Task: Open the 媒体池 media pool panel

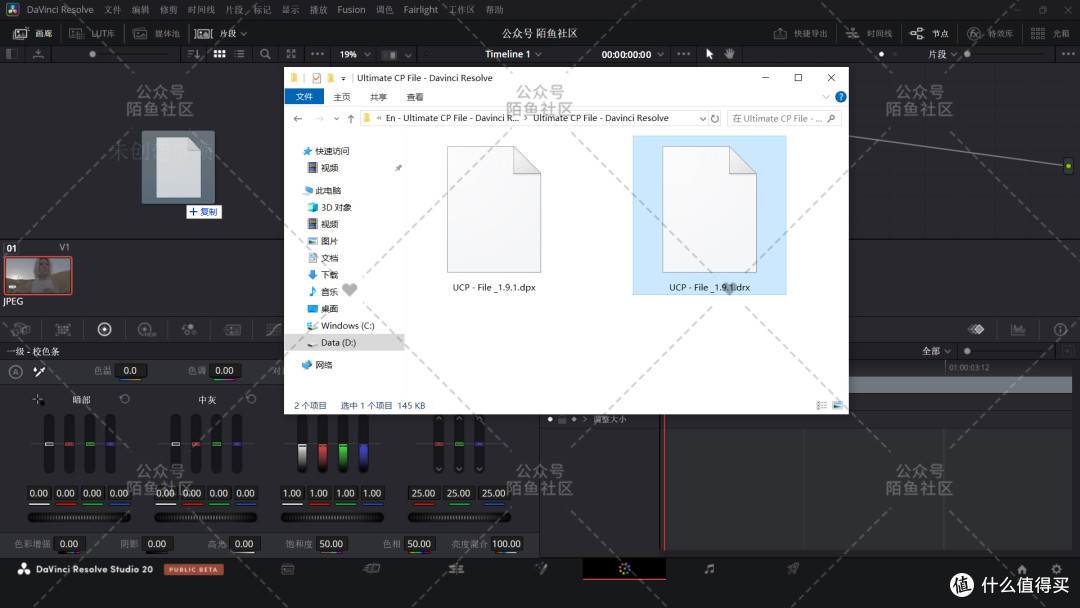Action: 156,33
